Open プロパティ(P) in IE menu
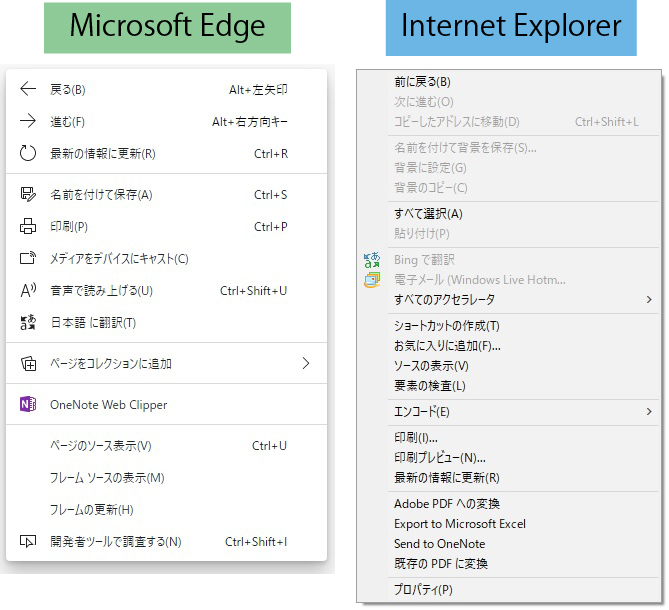The height and width of the screenshot is (610, 669). click(x=509, y=590)
